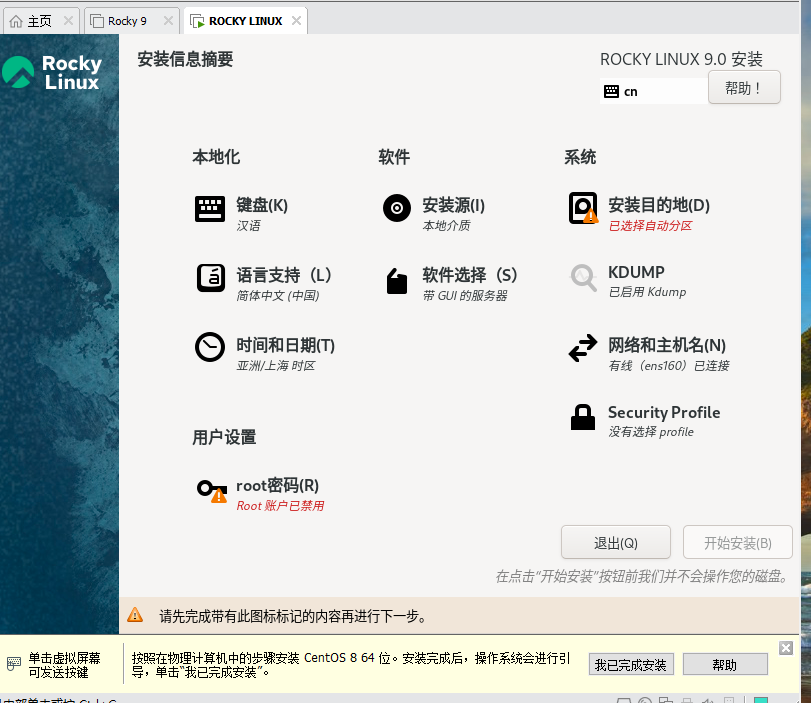811x703 pixels.
Task: Switch to the 主页 tab
Action: tap(41, 21)
